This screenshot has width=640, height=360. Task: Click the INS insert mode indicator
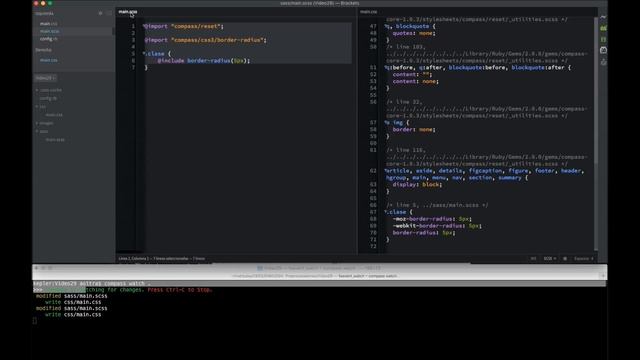coord(533,258)
